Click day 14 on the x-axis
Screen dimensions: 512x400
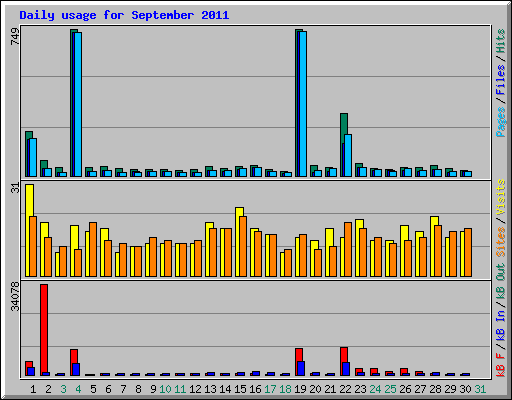click(x=225, y=389)
